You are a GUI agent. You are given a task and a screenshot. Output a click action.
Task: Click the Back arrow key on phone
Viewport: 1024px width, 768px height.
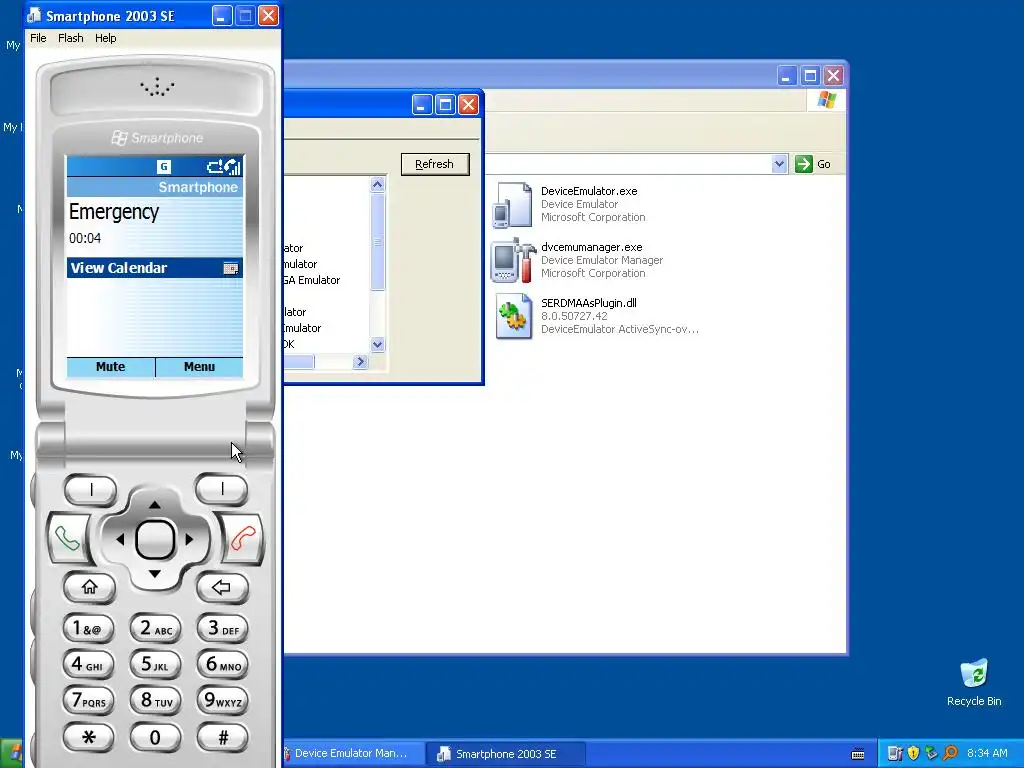point(222,586)
